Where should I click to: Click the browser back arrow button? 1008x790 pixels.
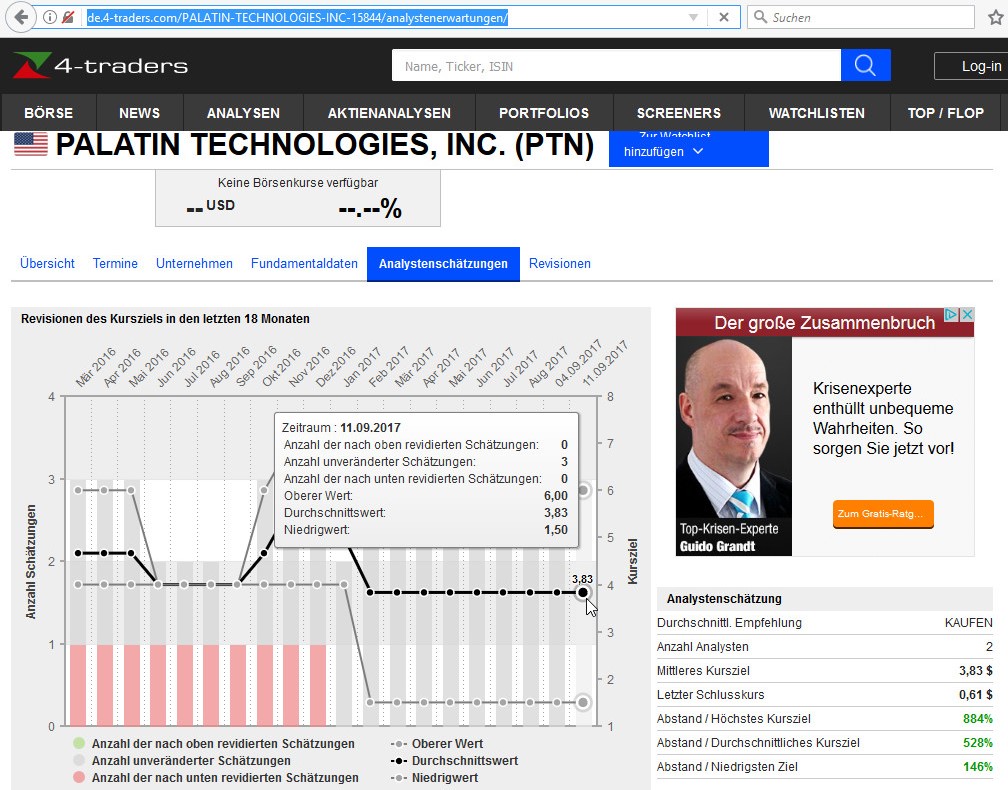coord(21,17)
